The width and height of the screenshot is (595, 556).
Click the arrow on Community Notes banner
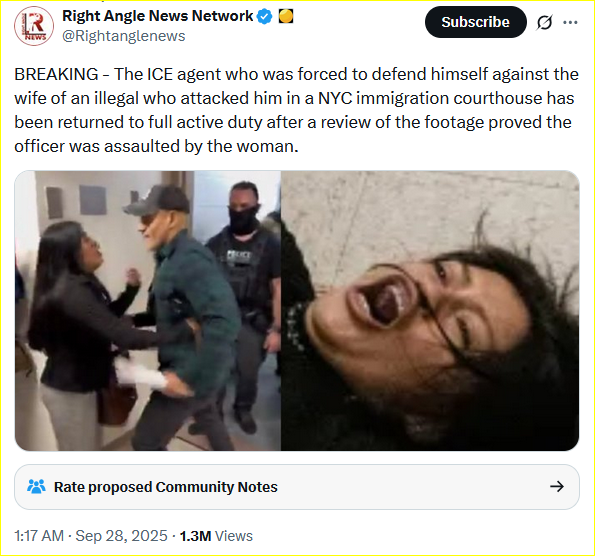(x=557, y=486)
